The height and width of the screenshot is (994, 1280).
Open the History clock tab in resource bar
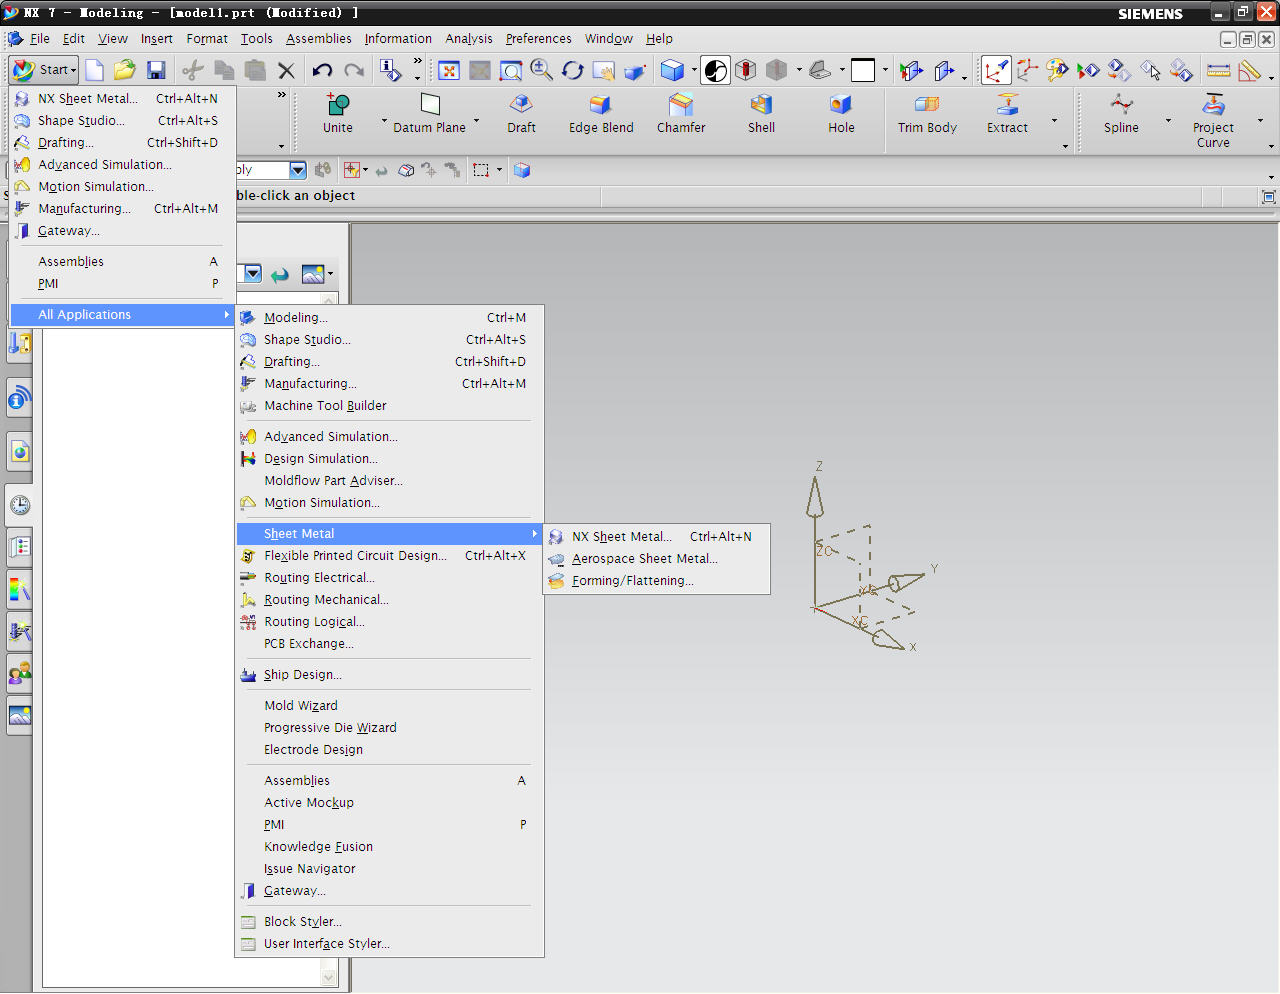[20, 505]
